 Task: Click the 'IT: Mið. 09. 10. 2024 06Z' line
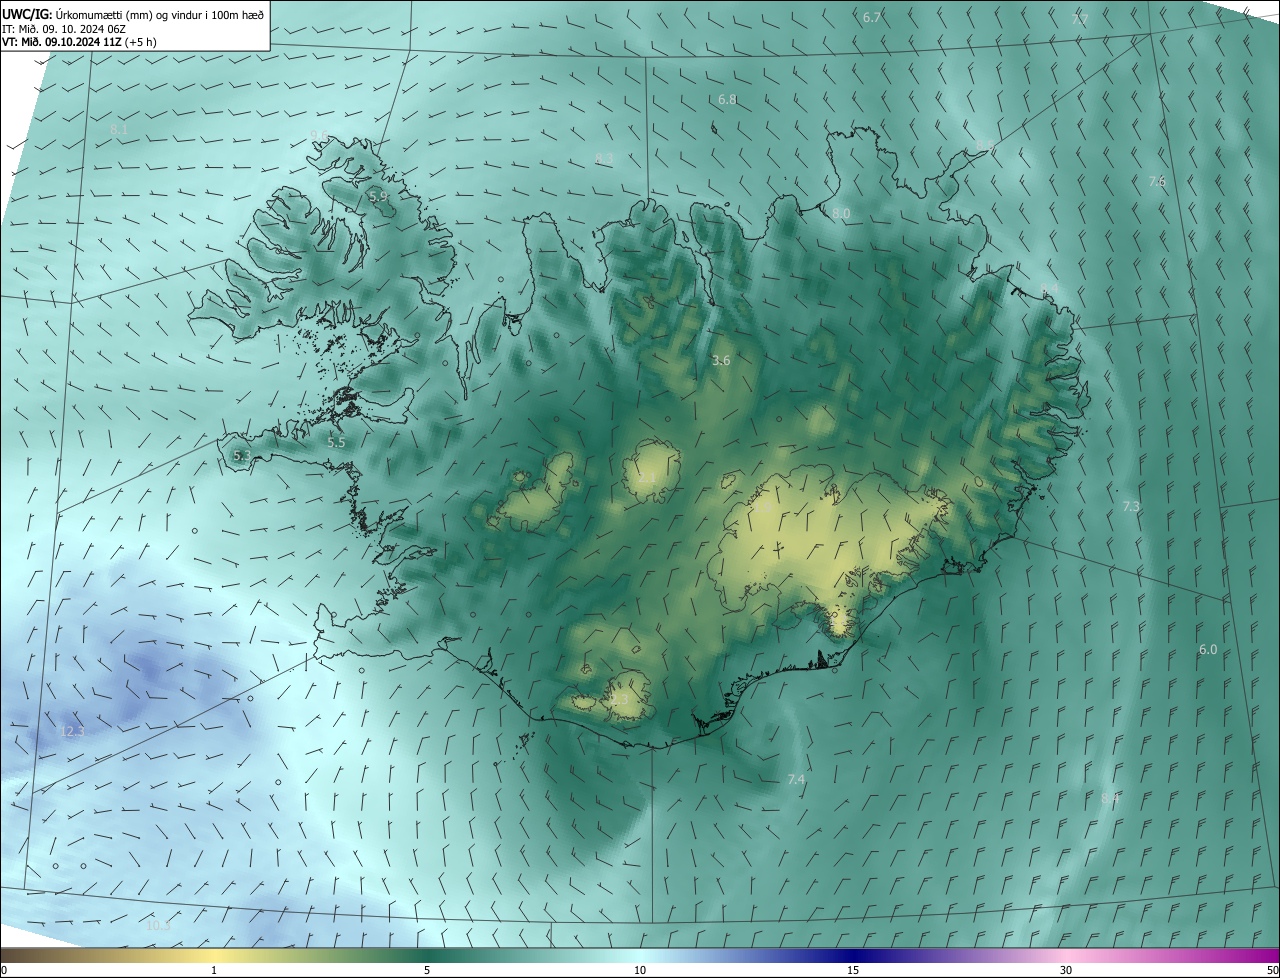[x=64, y=29]
